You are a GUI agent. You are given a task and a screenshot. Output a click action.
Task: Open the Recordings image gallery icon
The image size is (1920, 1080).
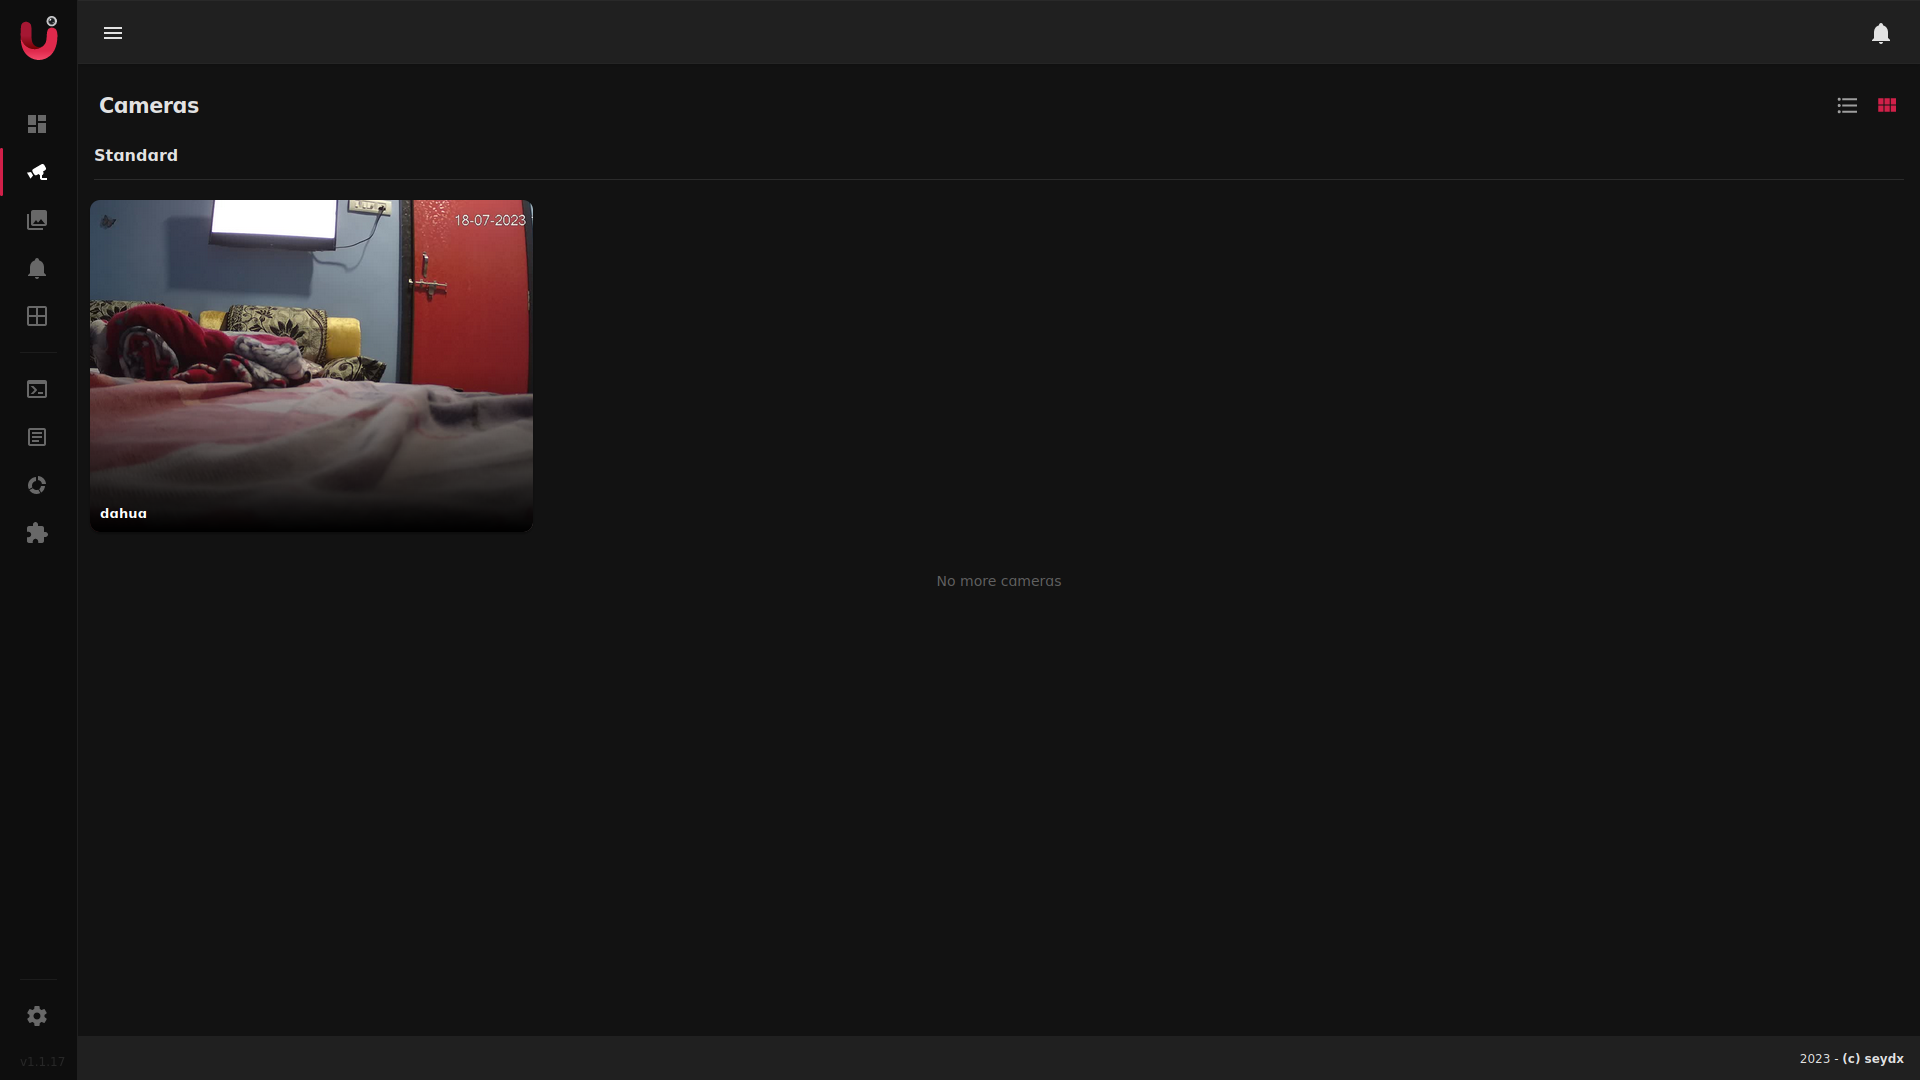point(37,220)
